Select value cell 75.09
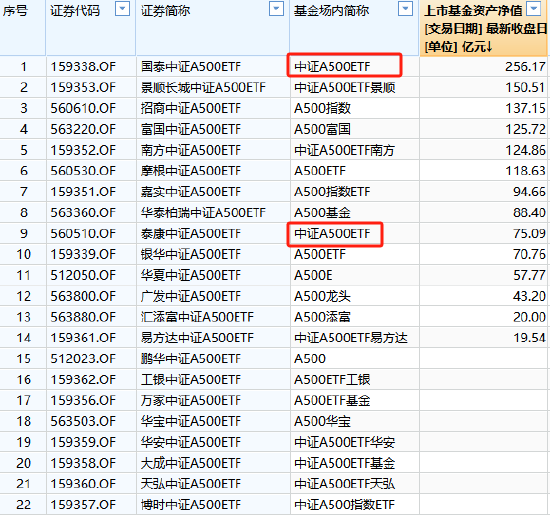This screenshot has width=550, height=515. point(484,234)
